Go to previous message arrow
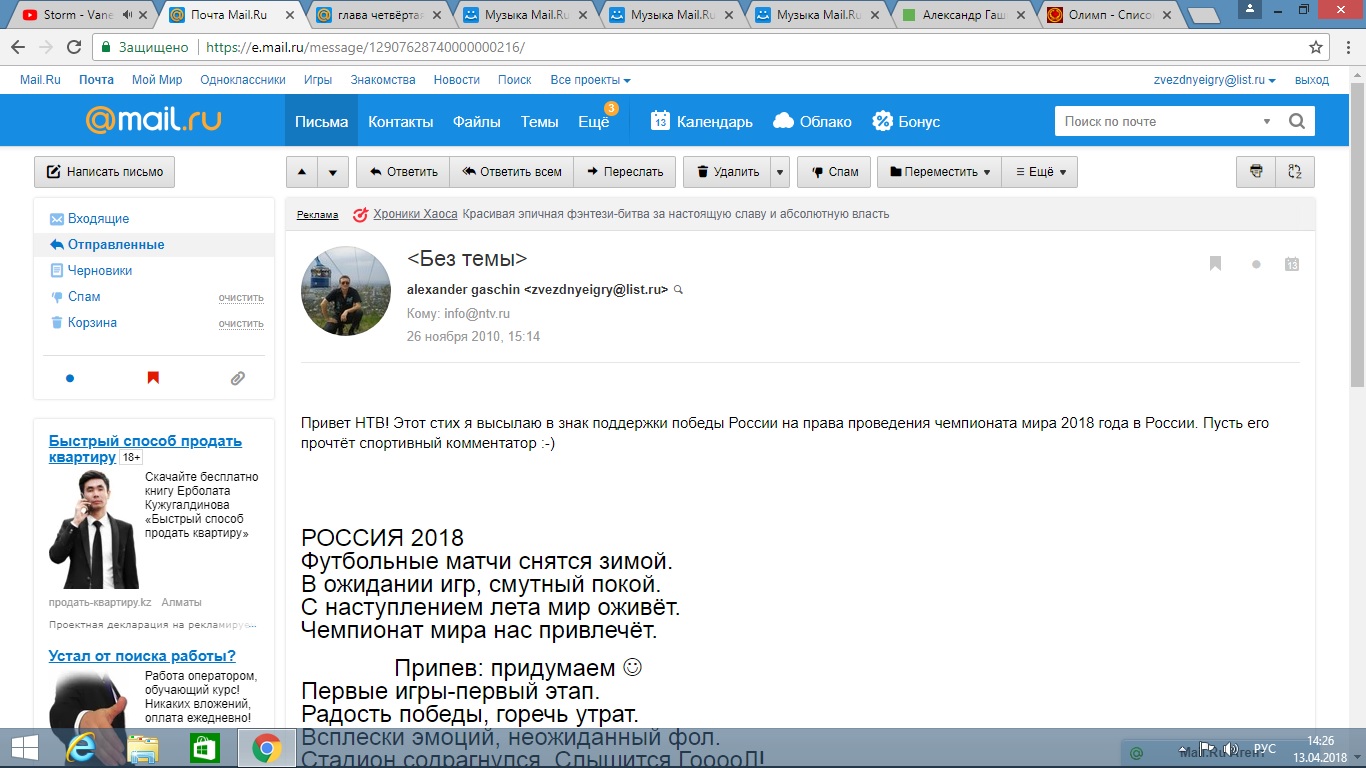Viewport: 1366px width, 768px height. point(302,172)
